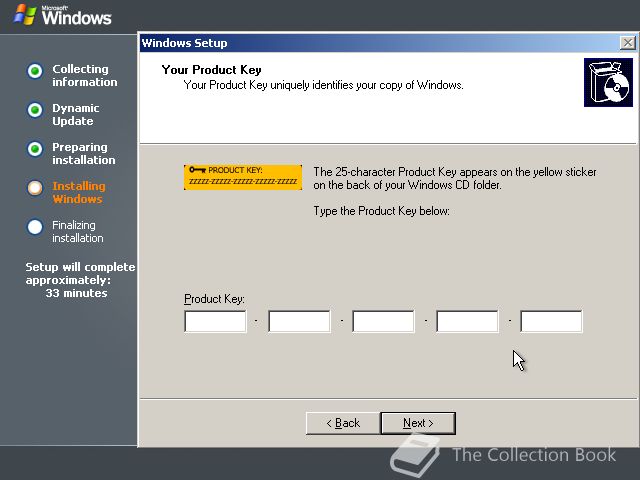Focus the first Product Key field
The width and height of the screenshot is (640, 480).
[215, 321]
